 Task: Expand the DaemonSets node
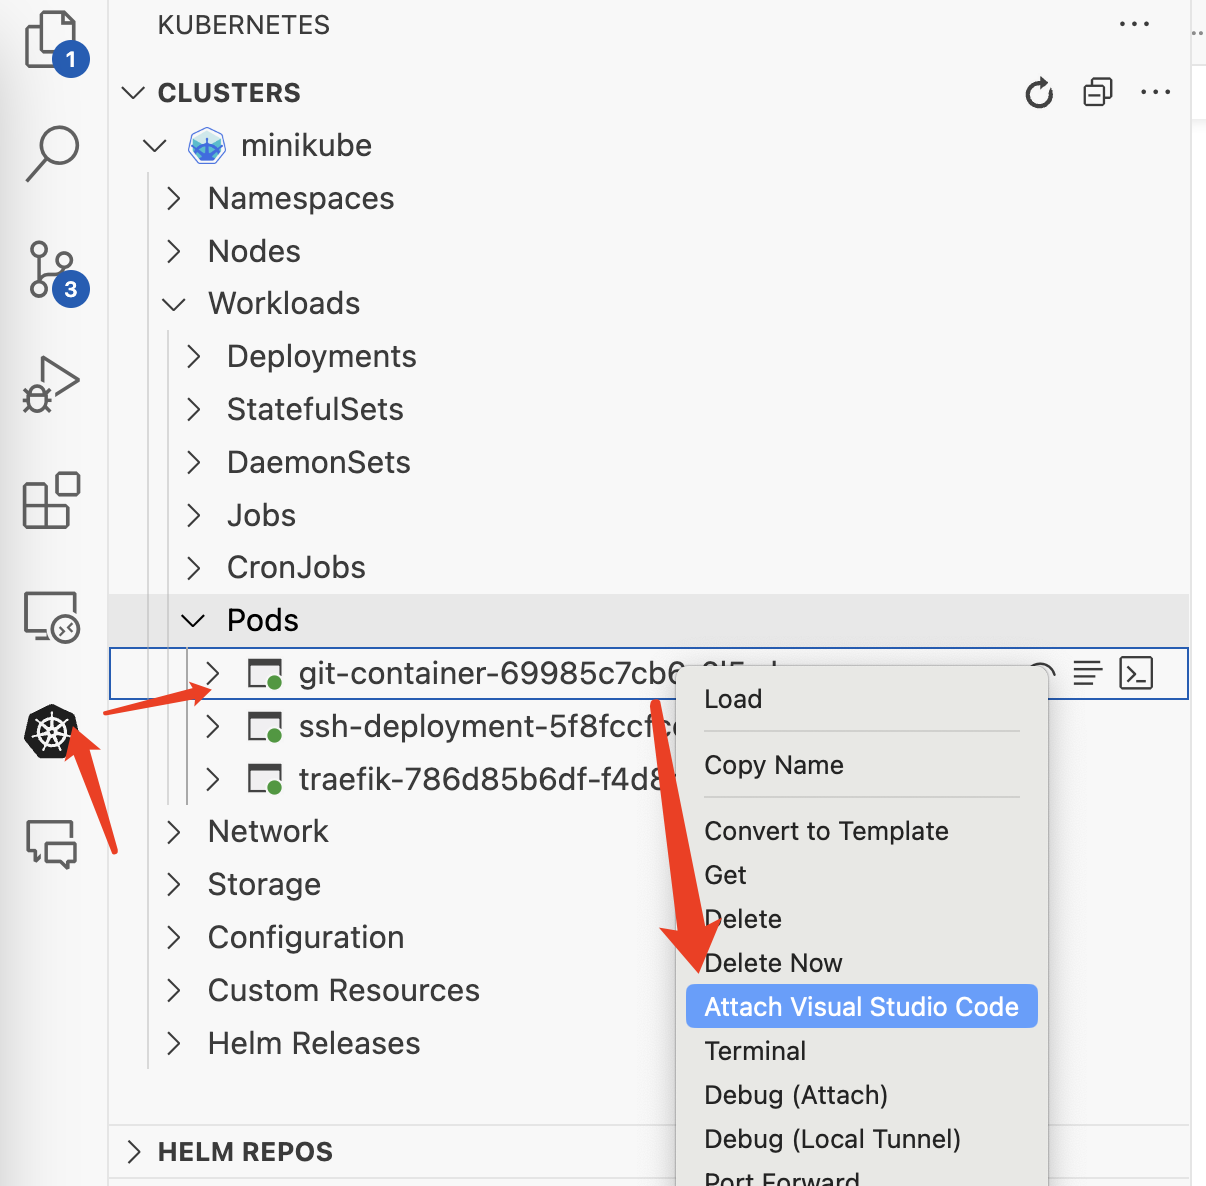194,462
